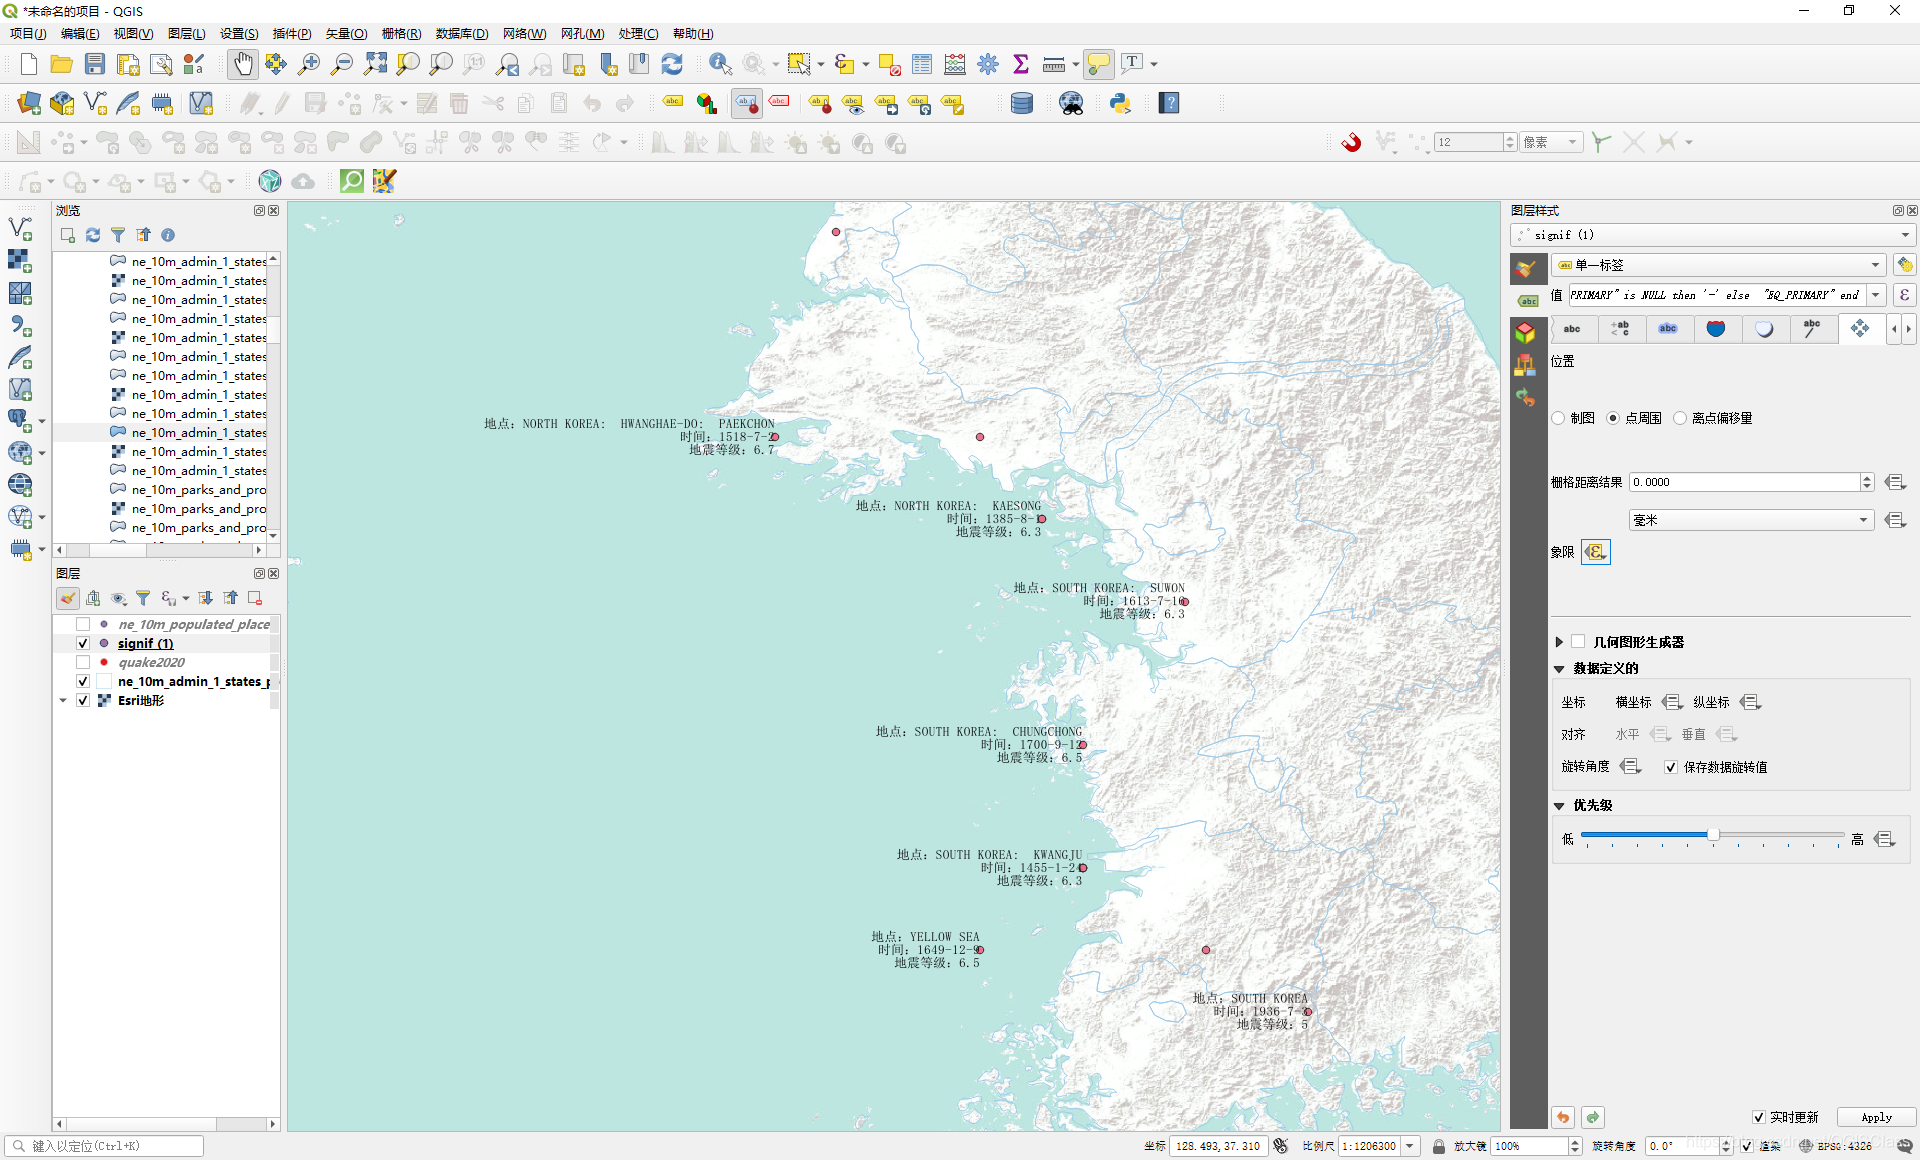
Task: Click the Refresh map icon
Action: click(x=672, y=64)
